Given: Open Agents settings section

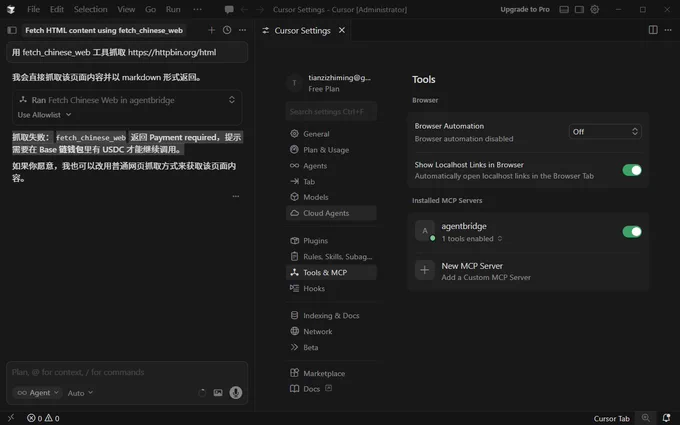Looking at the screenshot, I should (x=331, y=166).
